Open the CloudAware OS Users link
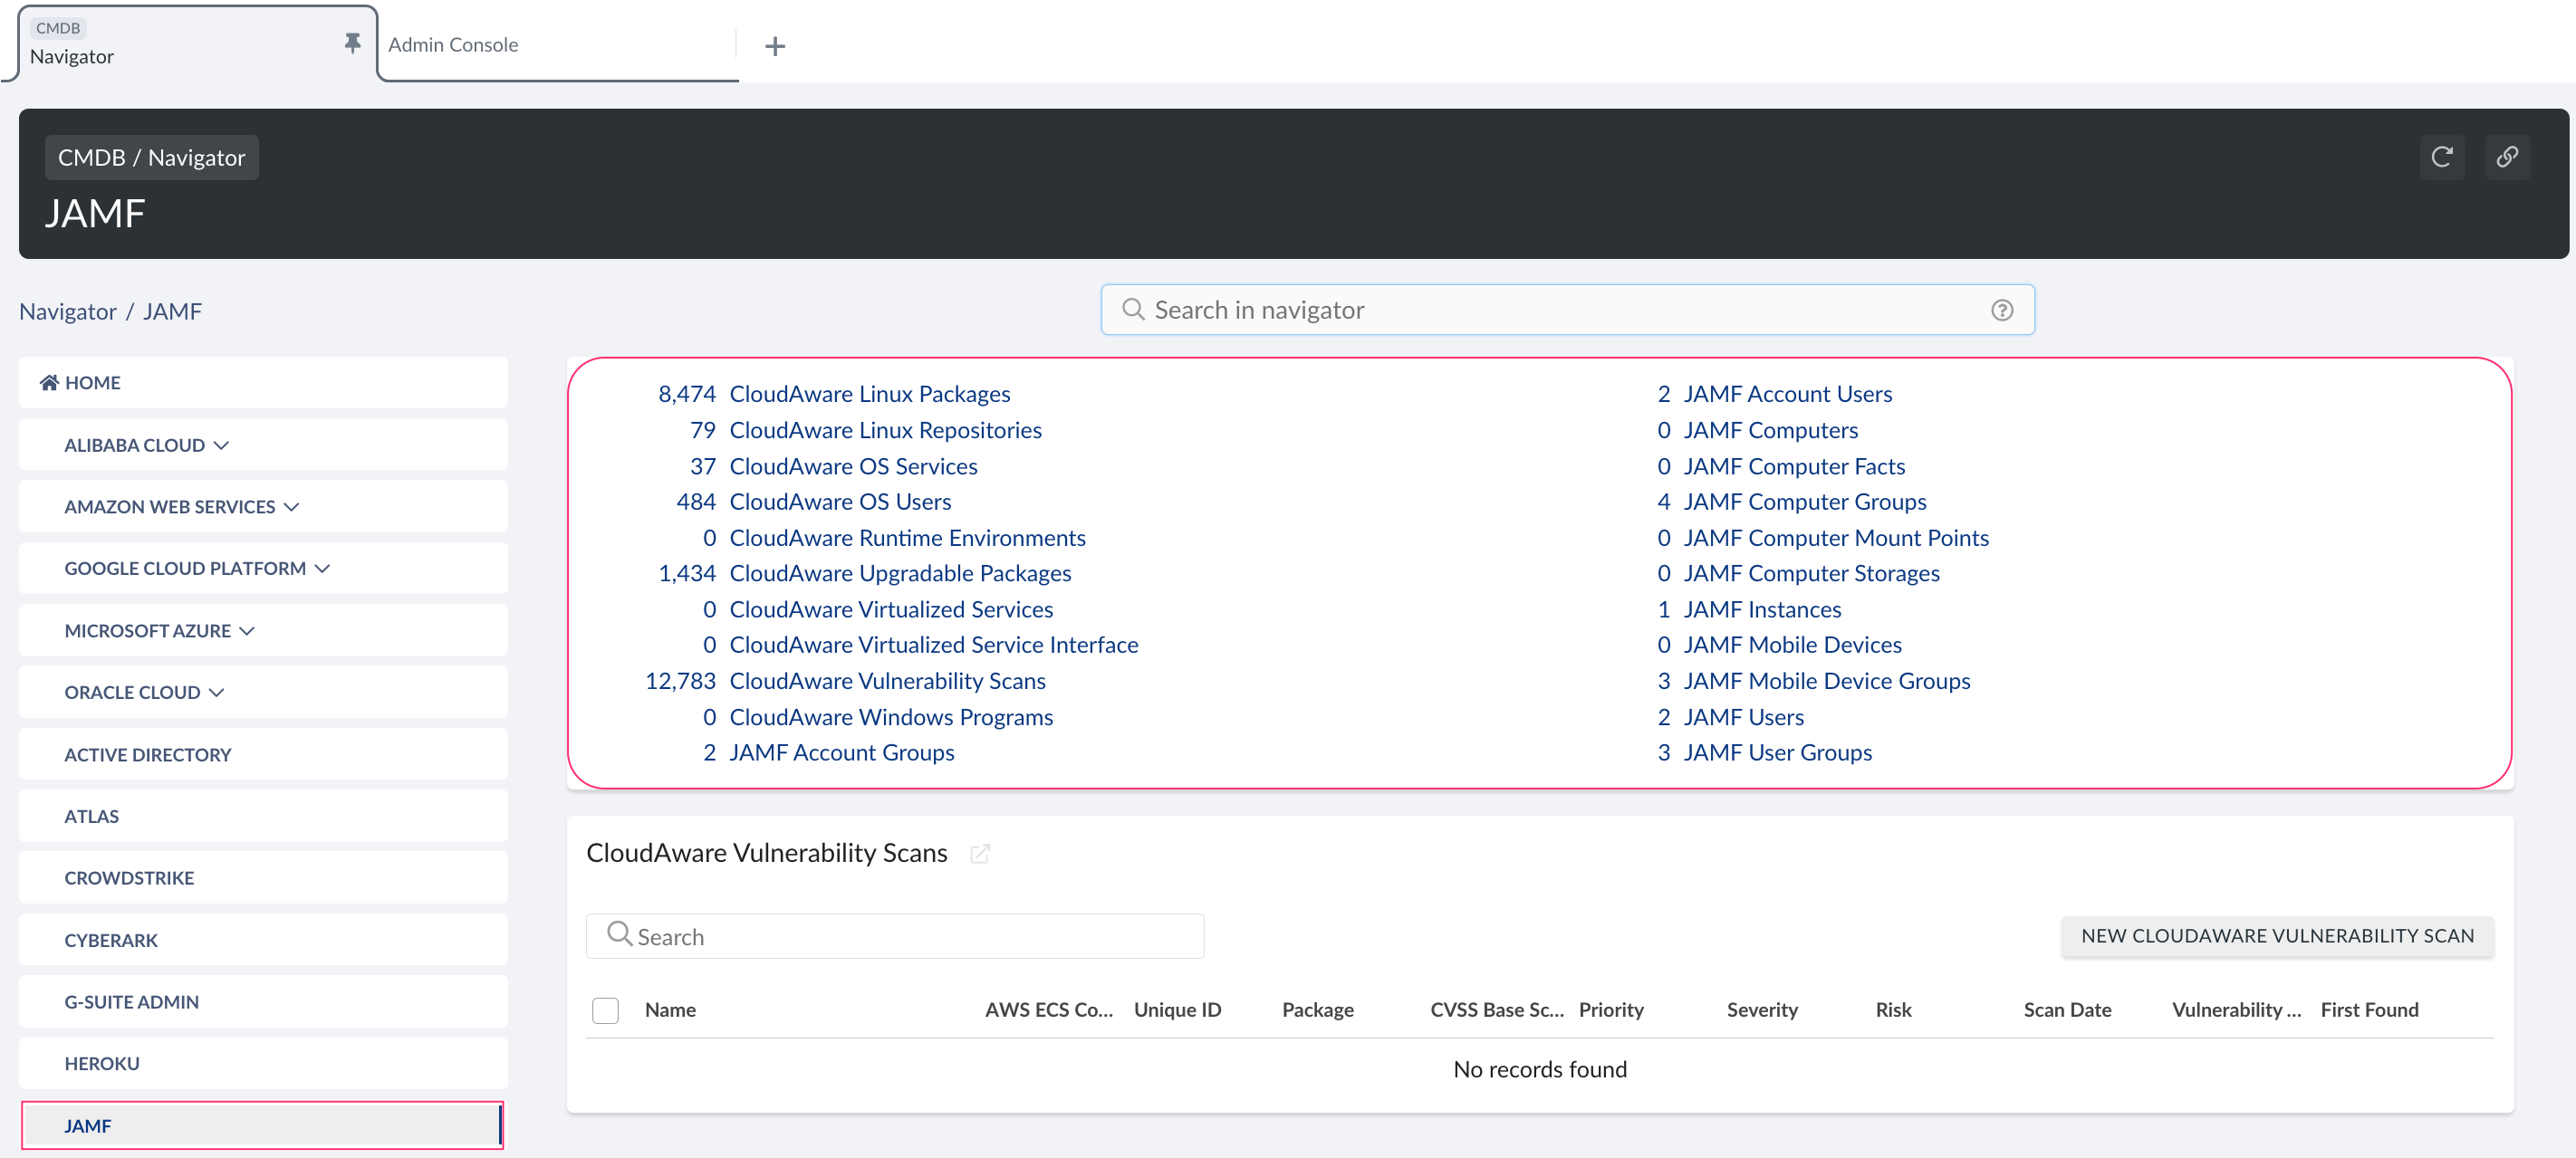Image resolution: width=2576 pixels, height=1158 pixels. click(x=840, y=502)
